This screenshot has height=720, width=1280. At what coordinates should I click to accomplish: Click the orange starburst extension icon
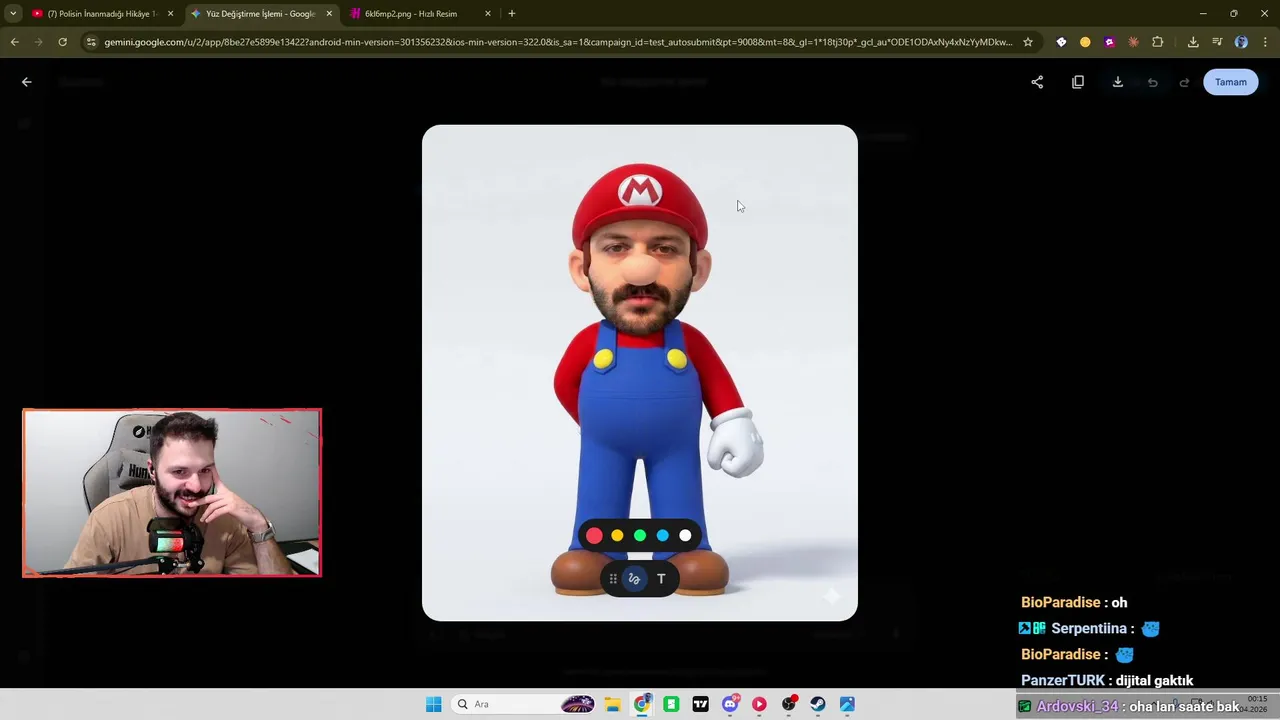pos(1133,42)
